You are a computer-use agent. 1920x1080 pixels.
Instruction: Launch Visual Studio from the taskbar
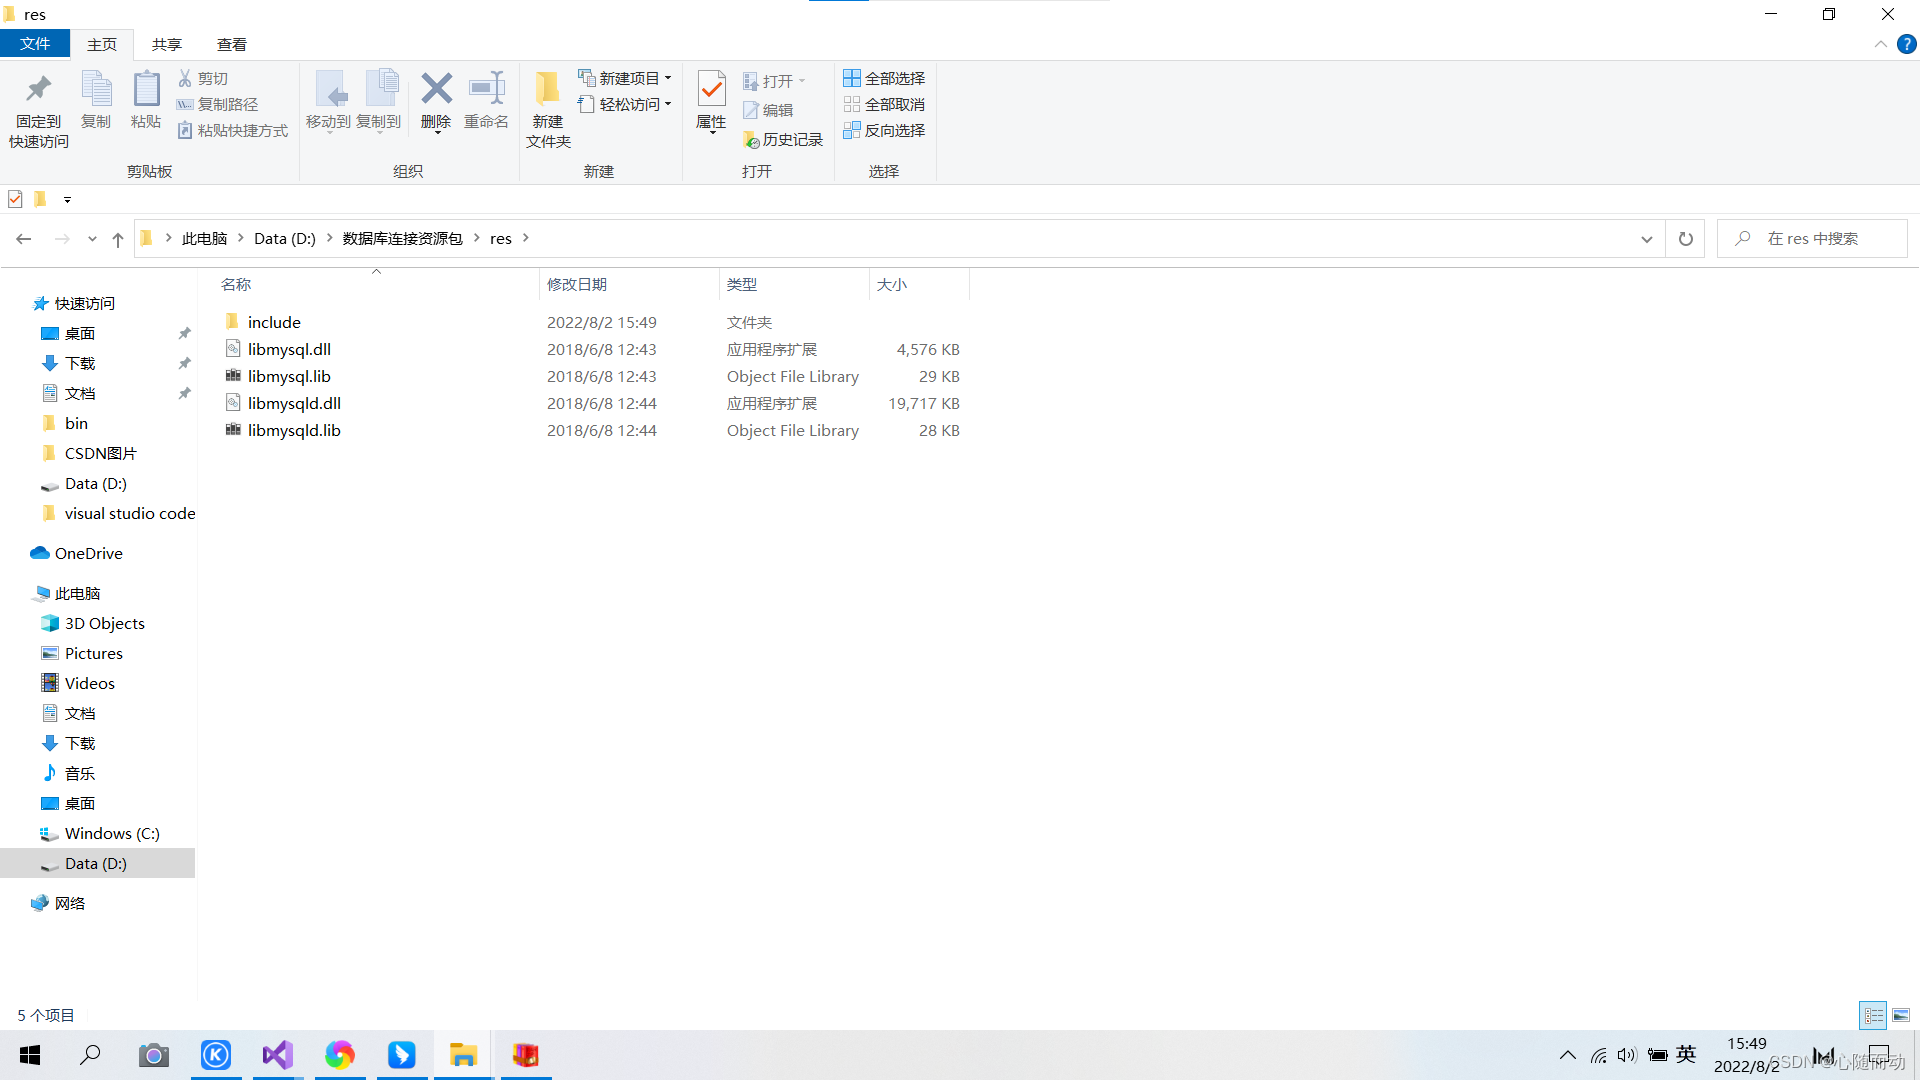coord(277,1055)
